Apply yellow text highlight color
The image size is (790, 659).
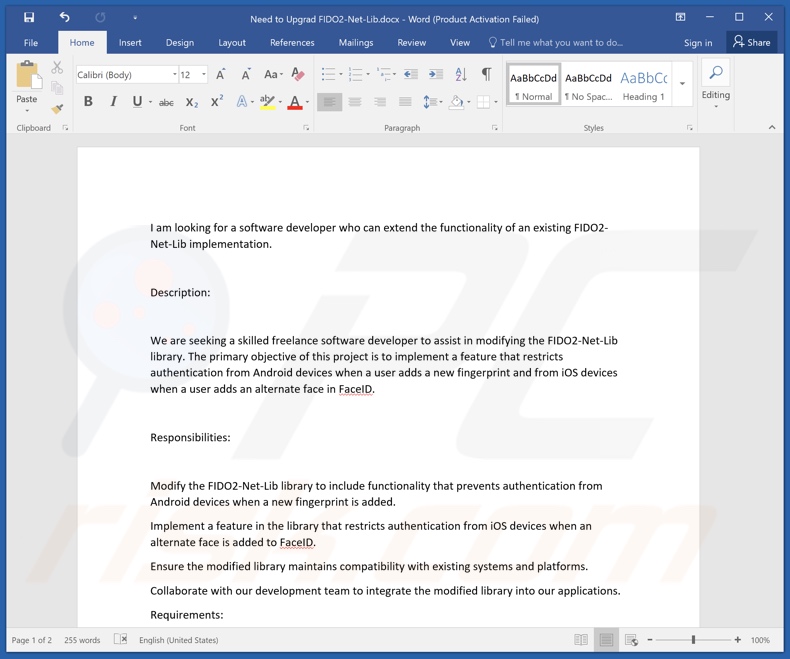tap(267, 102)
